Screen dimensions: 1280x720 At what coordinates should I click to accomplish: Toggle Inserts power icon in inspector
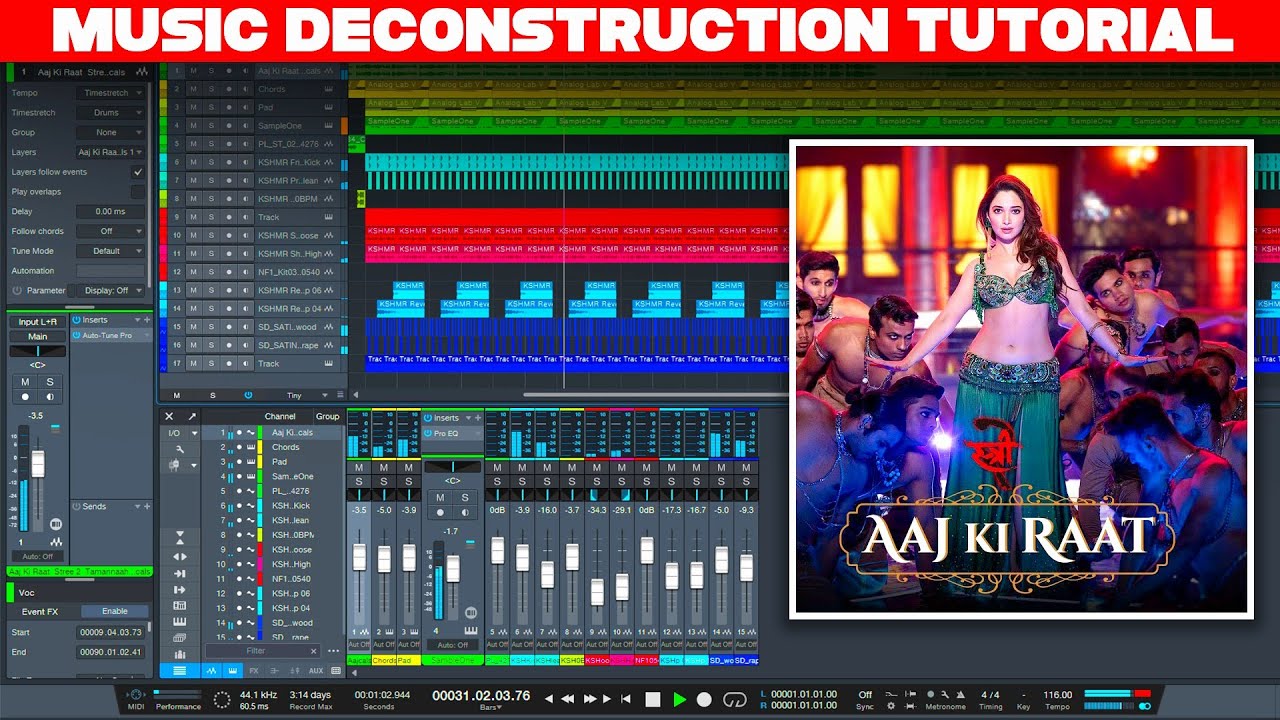click(76, 320)
